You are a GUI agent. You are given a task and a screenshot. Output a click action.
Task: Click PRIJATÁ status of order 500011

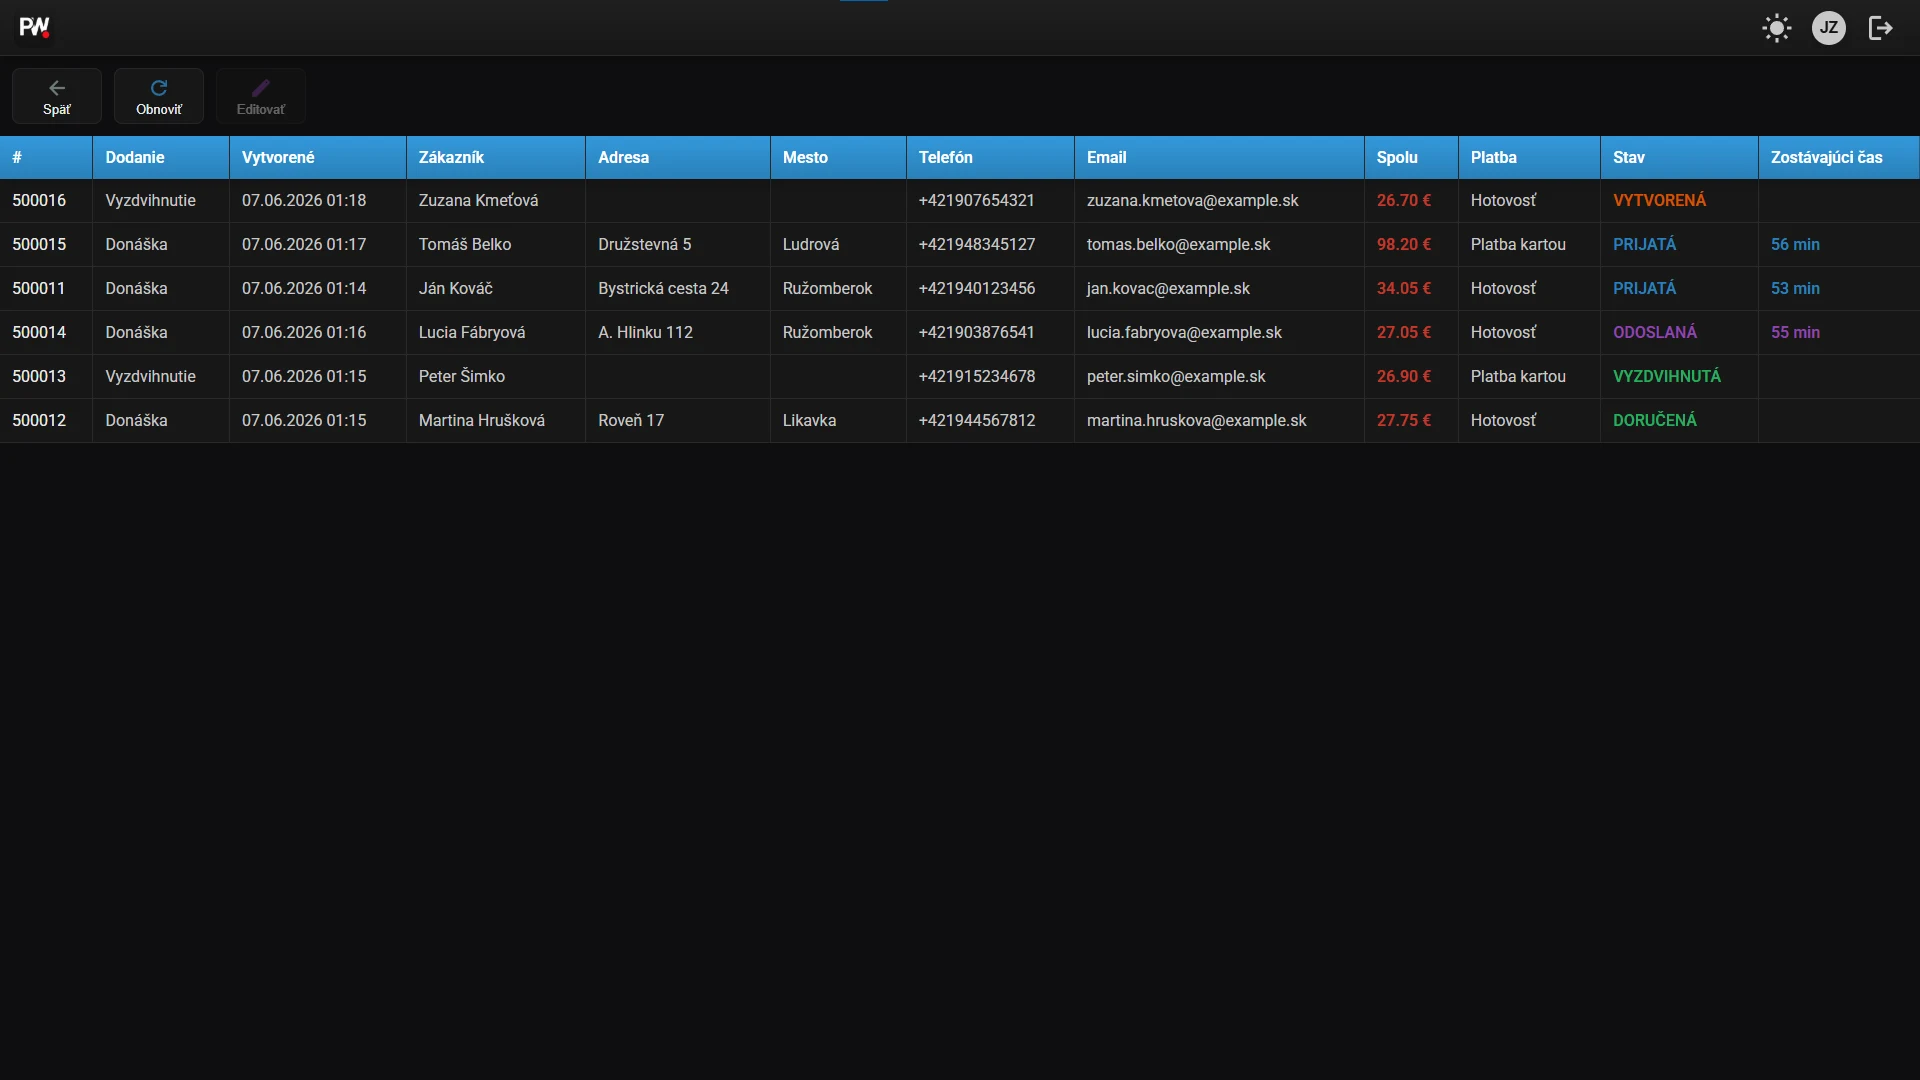click(1645, 288)
